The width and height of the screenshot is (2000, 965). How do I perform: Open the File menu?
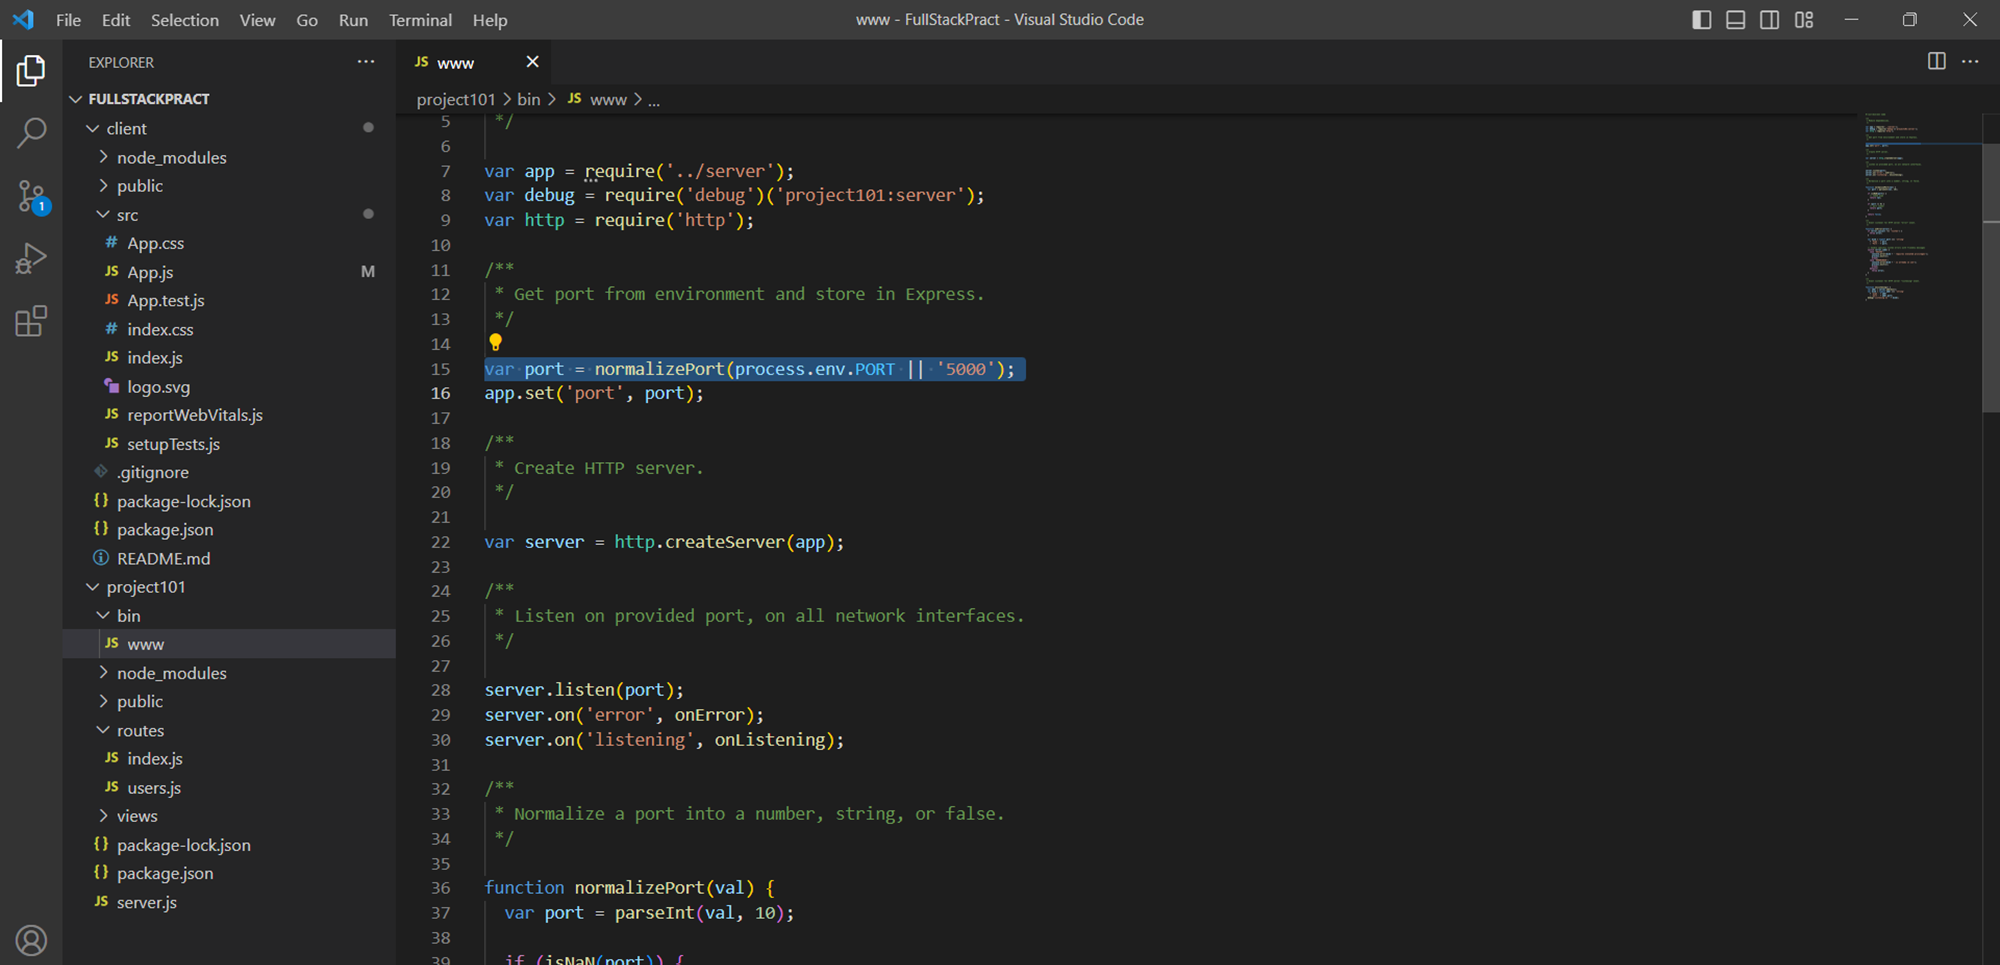pos(69,20)
